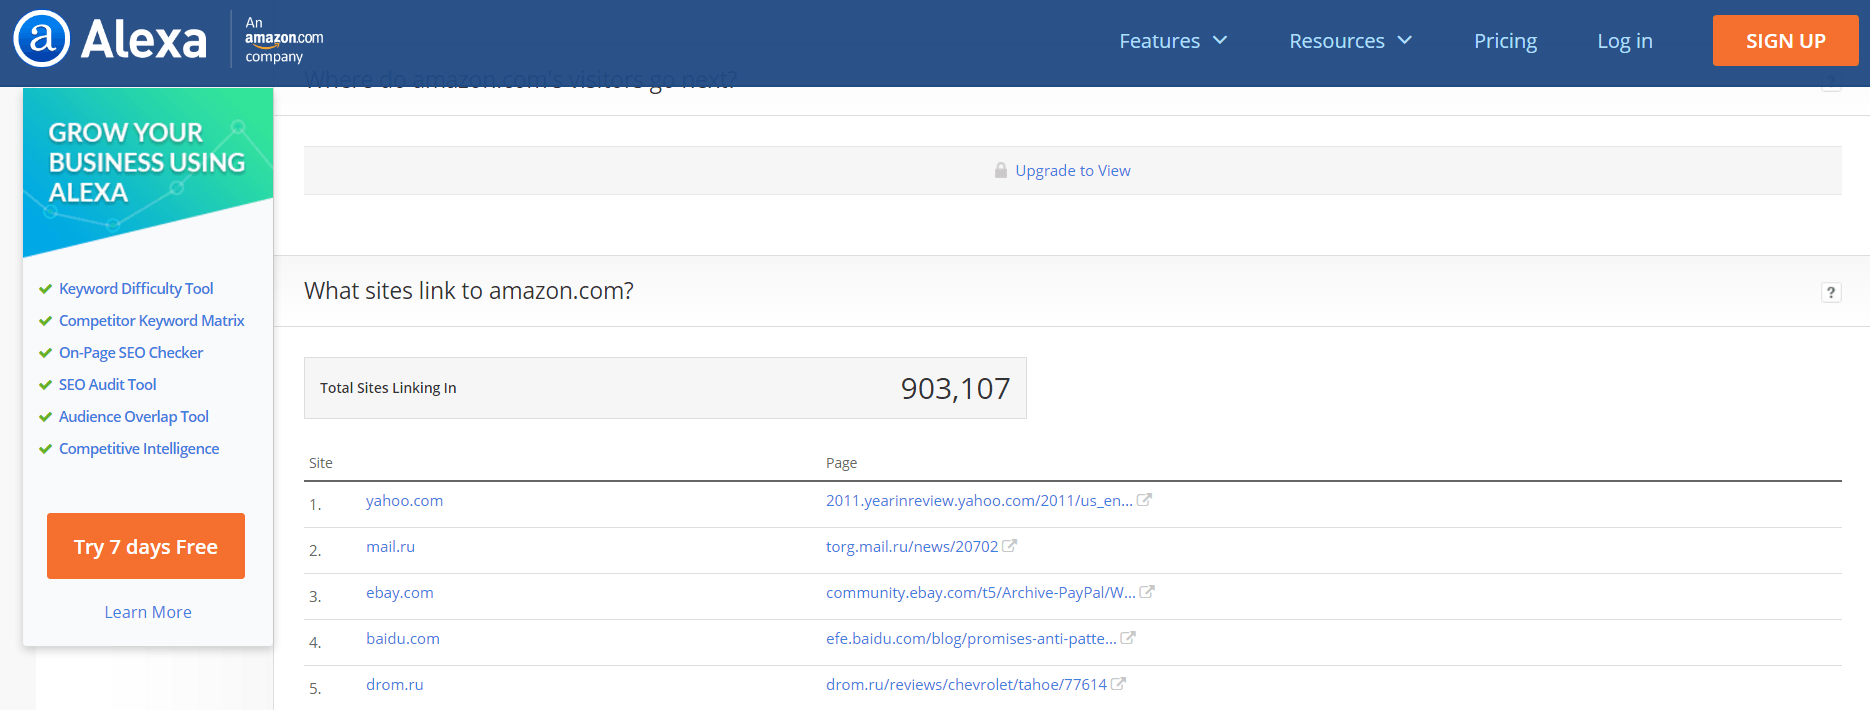
Task: Expand the Resources dropdown menu
Action: click(1350, 41)
